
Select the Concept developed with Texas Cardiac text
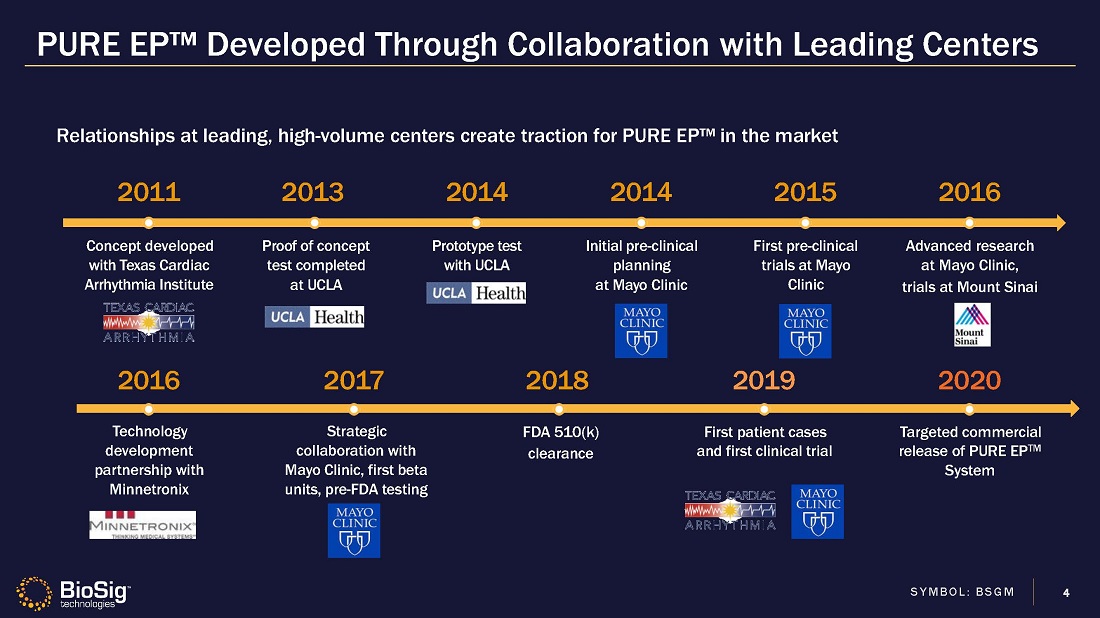coord(150,265)
